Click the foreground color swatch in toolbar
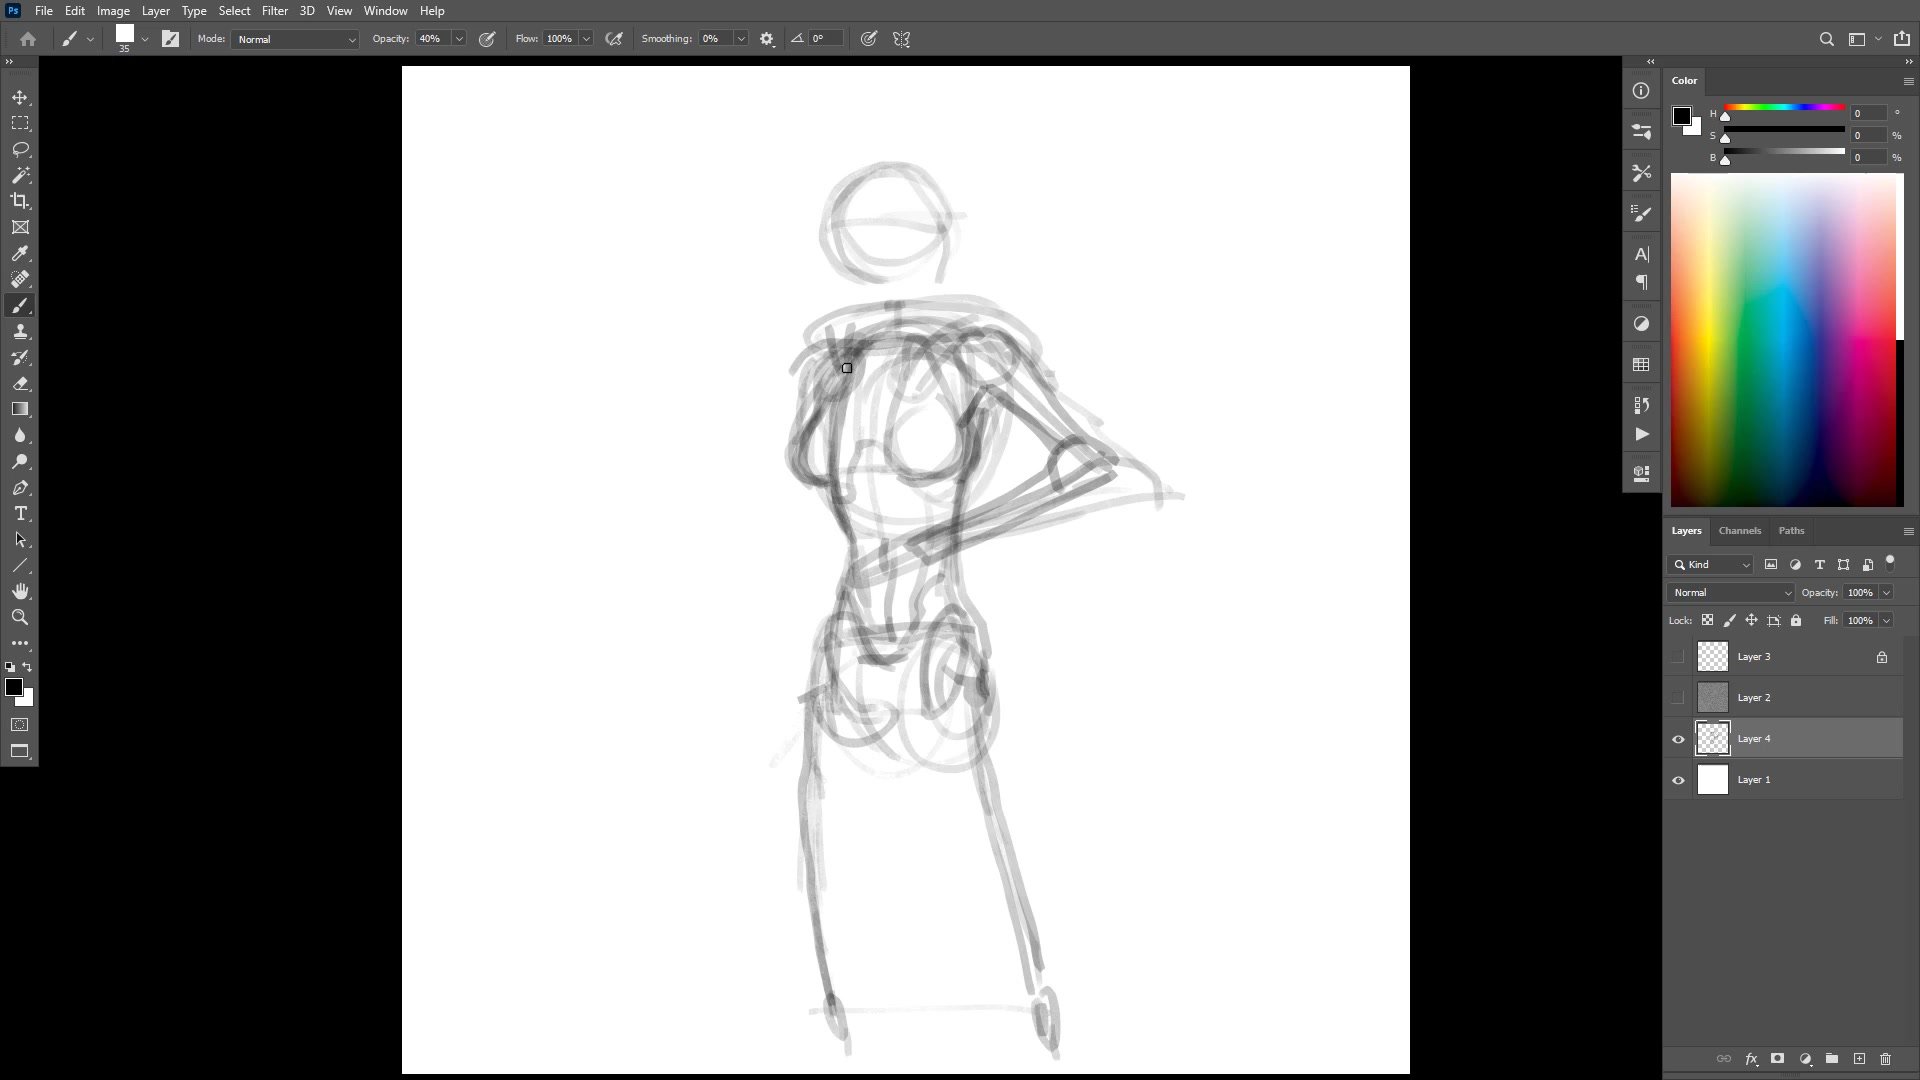 13,687
